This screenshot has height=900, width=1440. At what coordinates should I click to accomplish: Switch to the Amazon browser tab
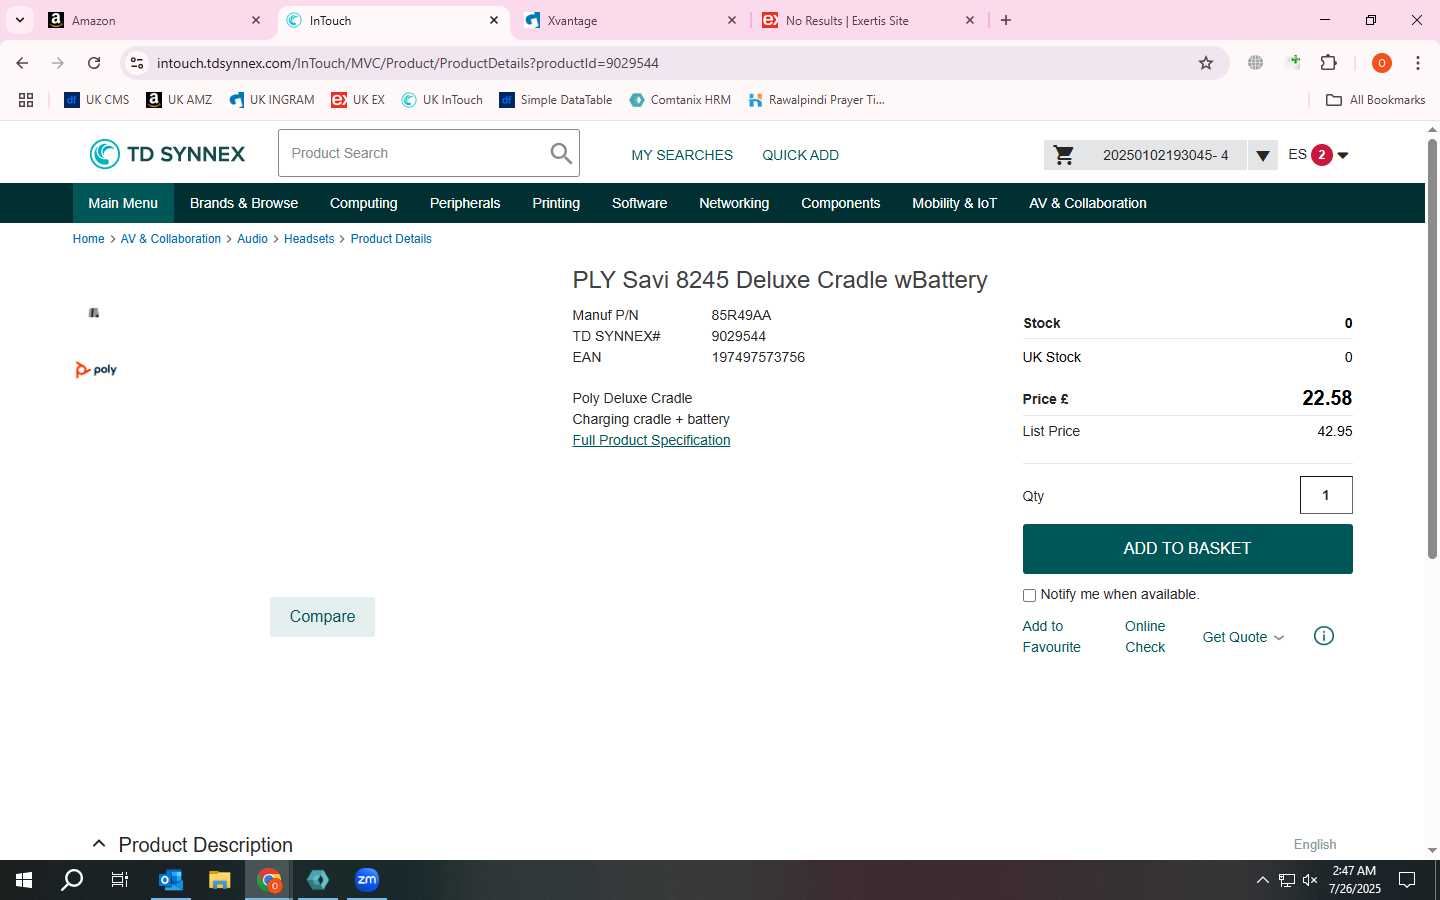(155, 20)
